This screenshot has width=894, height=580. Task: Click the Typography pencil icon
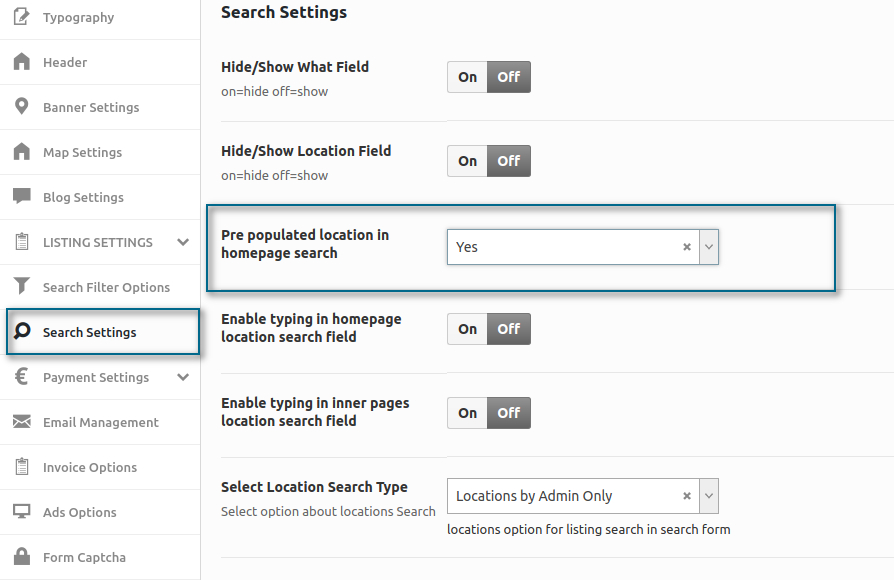click(x=22, y=17)
